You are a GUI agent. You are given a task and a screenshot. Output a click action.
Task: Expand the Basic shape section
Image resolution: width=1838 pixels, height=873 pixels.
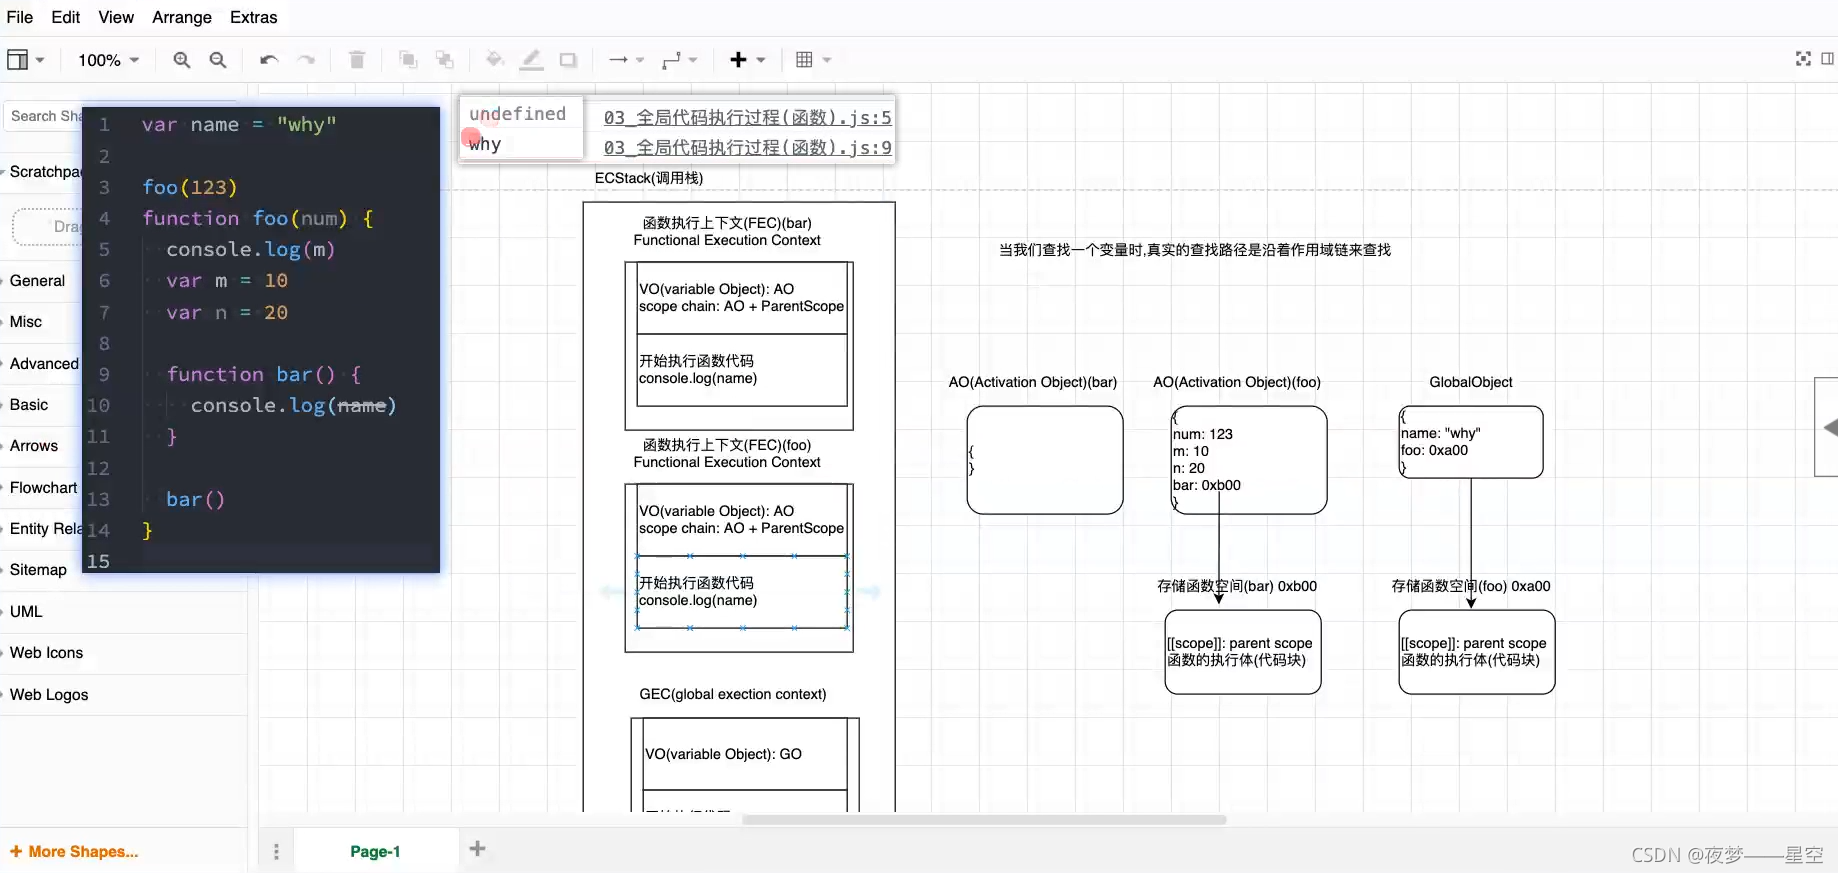coord(29,405)
